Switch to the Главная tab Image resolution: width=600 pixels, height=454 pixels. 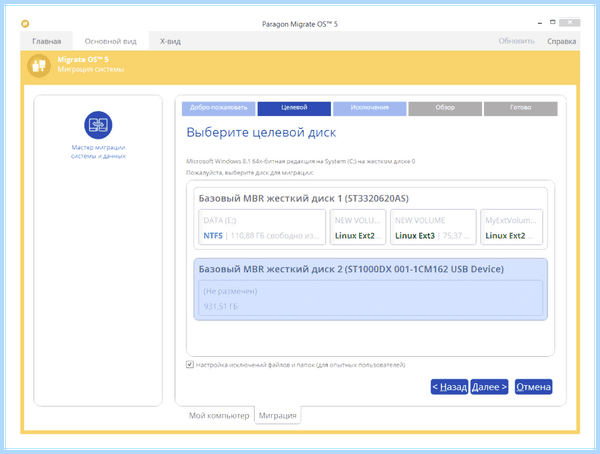[x=46, y=41]
